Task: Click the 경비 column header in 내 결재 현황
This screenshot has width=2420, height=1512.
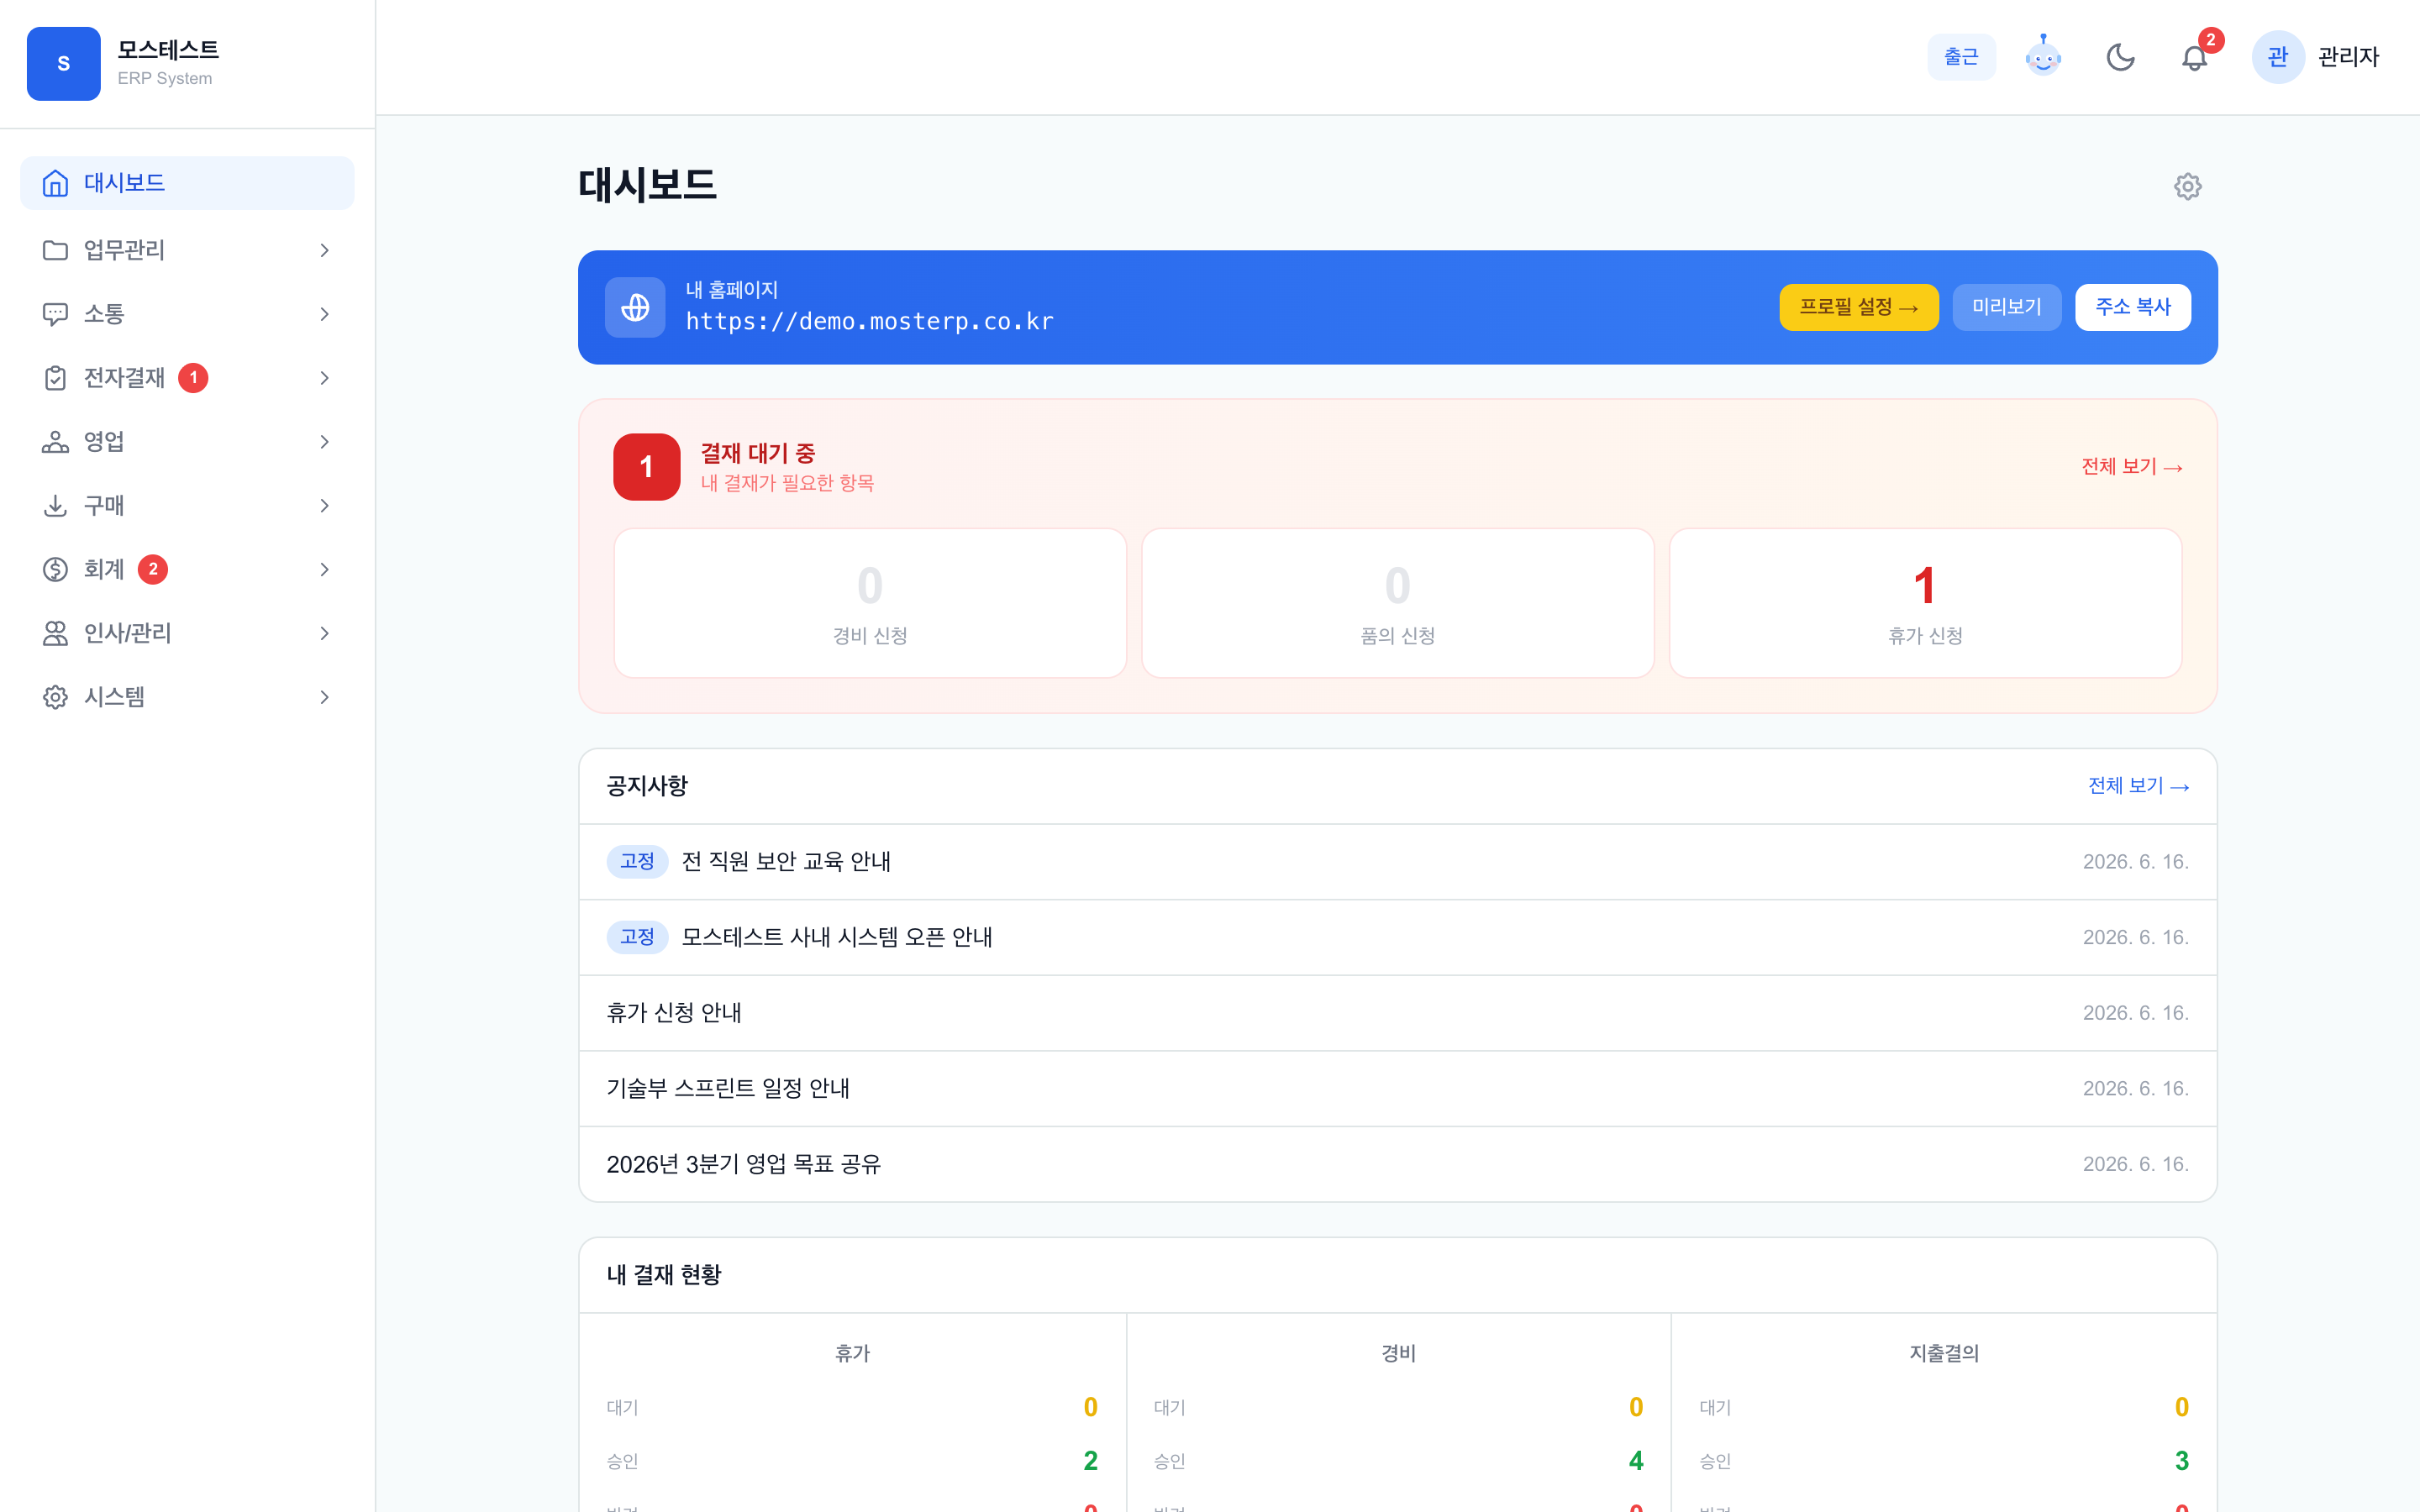Action: [x=1398, y=1353]
